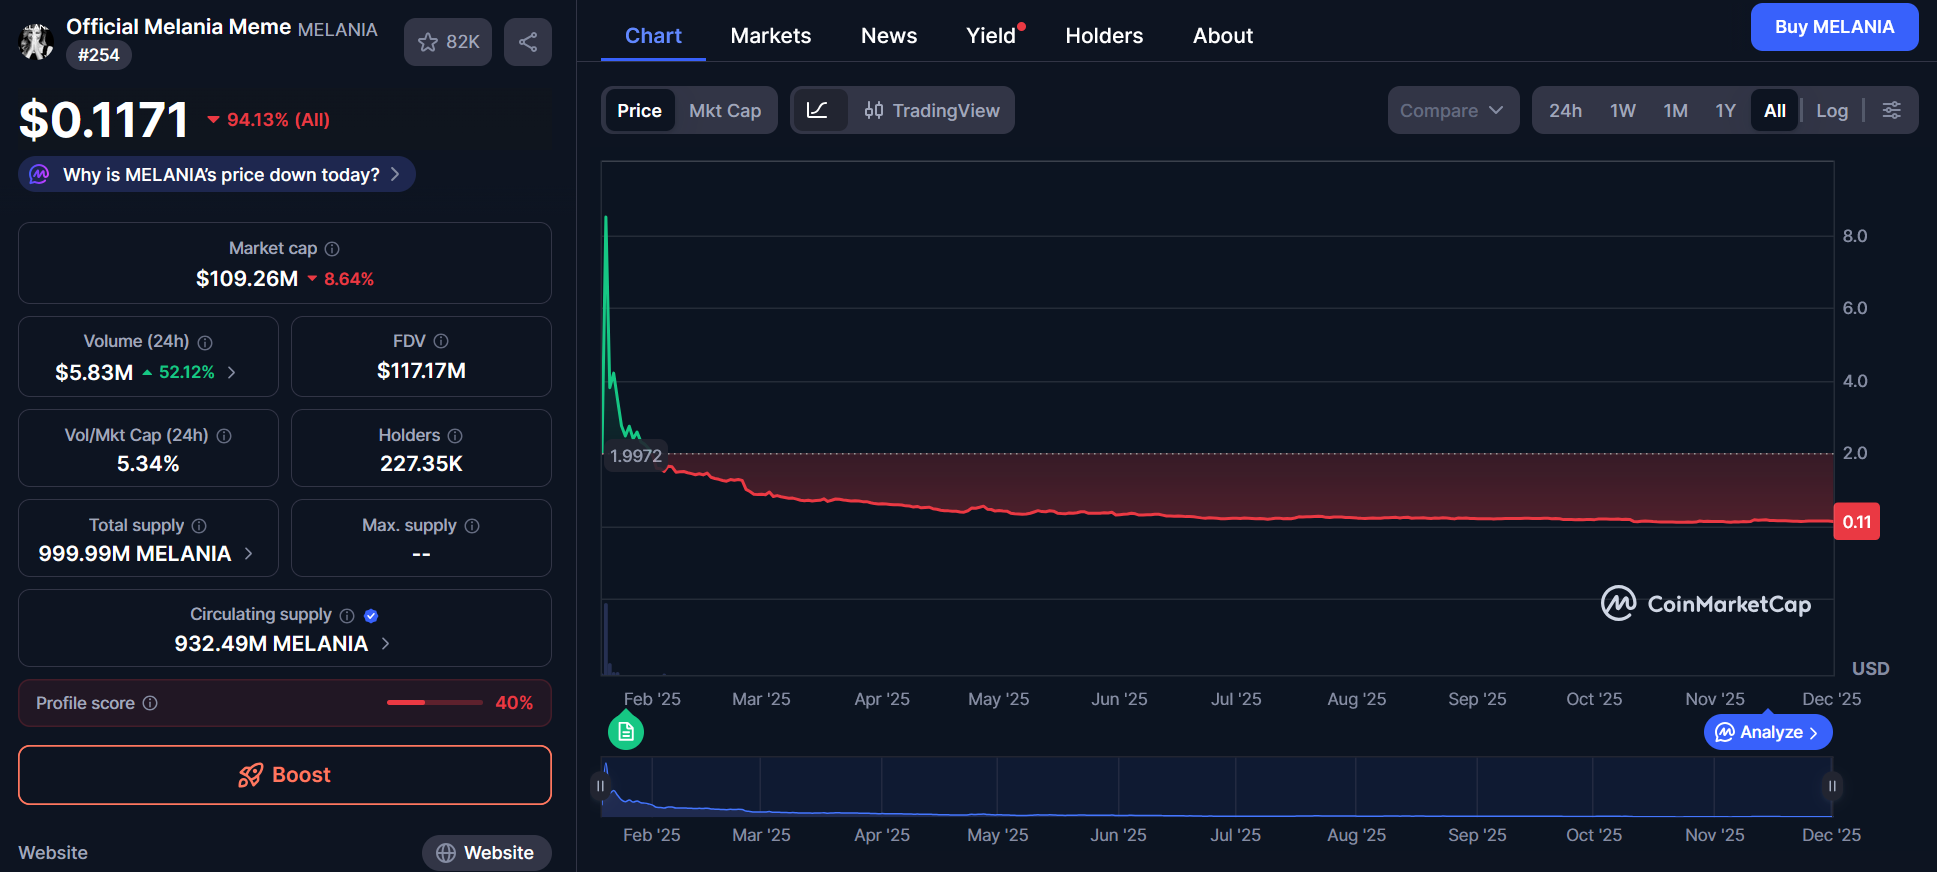Open the News tab
1937x872 pixels.
pyautogui.click(x=889, y=36)
